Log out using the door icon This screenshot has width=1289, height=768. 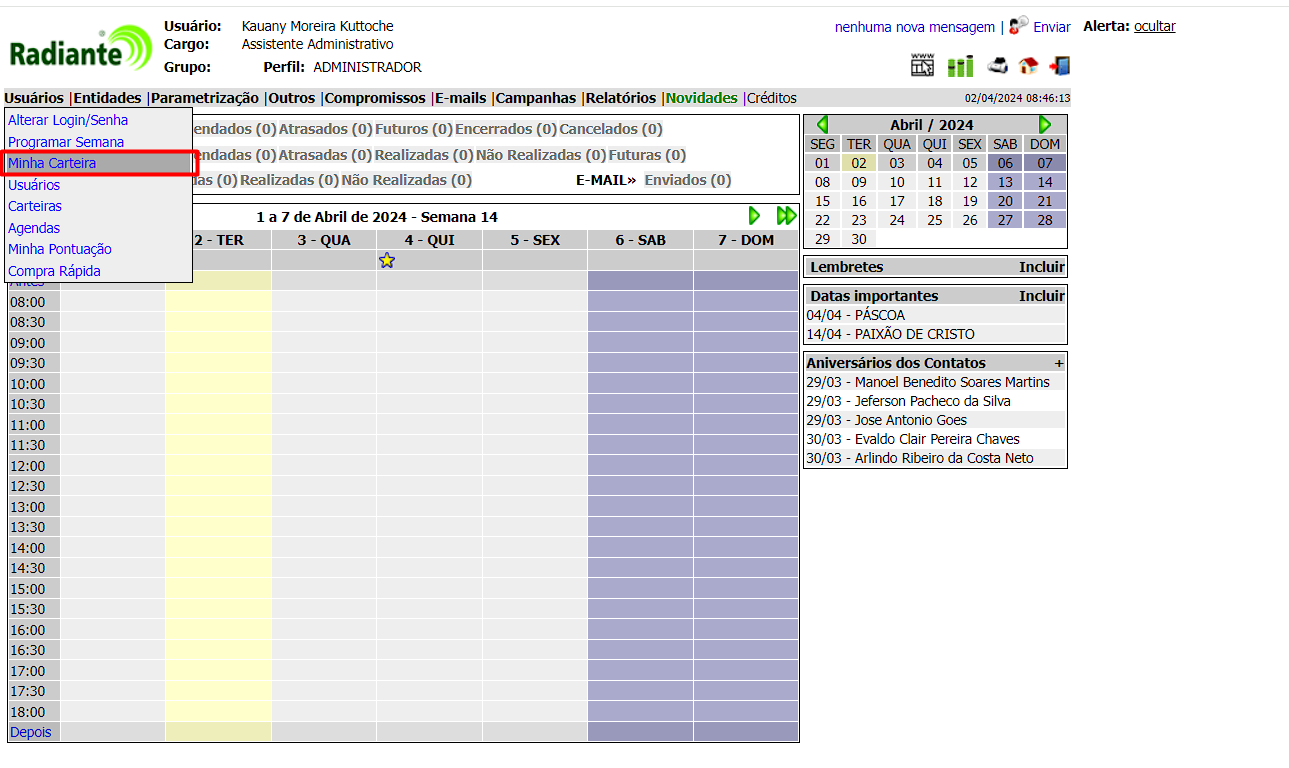1059,66
